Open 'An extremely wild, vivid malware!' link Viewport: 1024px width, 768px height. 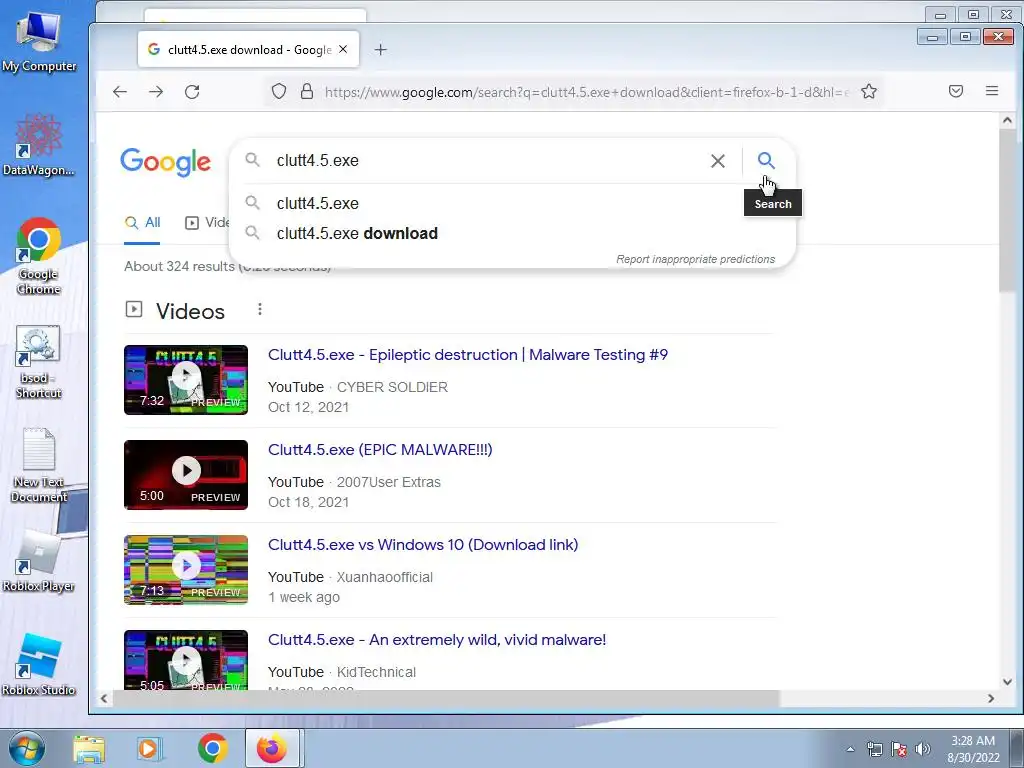[x=437, y=640]
